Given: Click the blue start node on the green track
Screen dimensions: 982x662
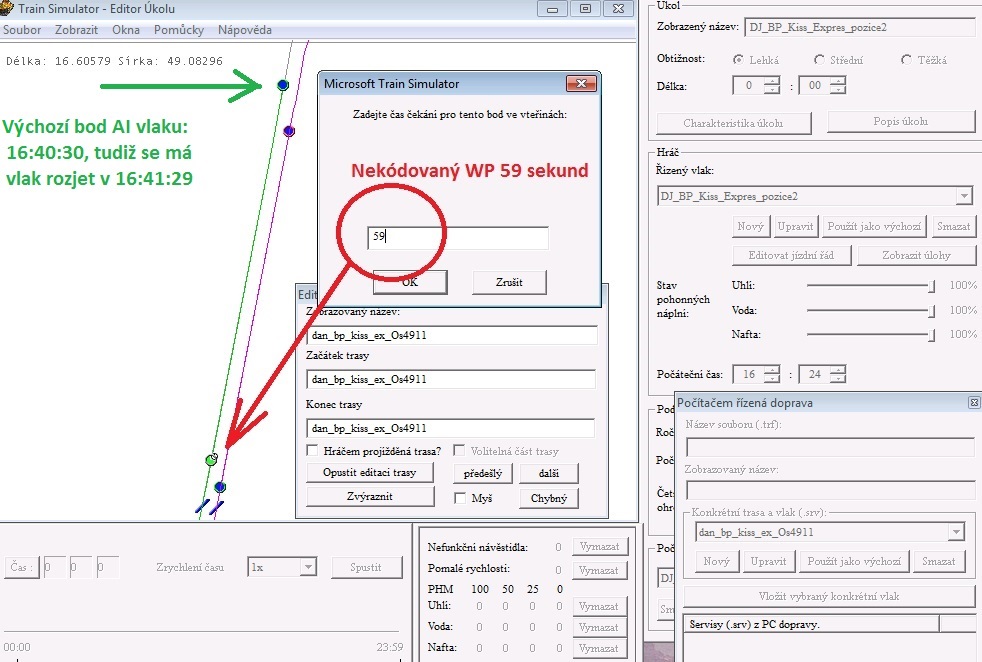Looking at the screenshot, I should pos(283,86).
